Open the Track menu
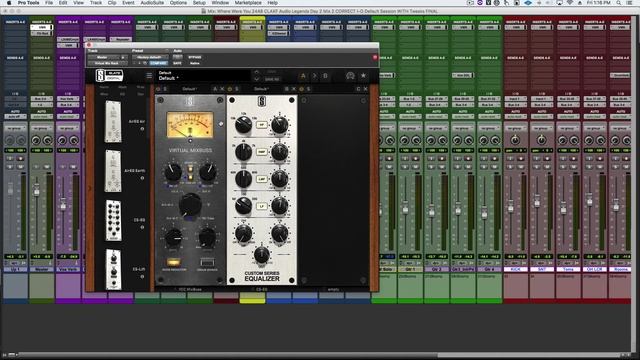 (x=96, y=3)
